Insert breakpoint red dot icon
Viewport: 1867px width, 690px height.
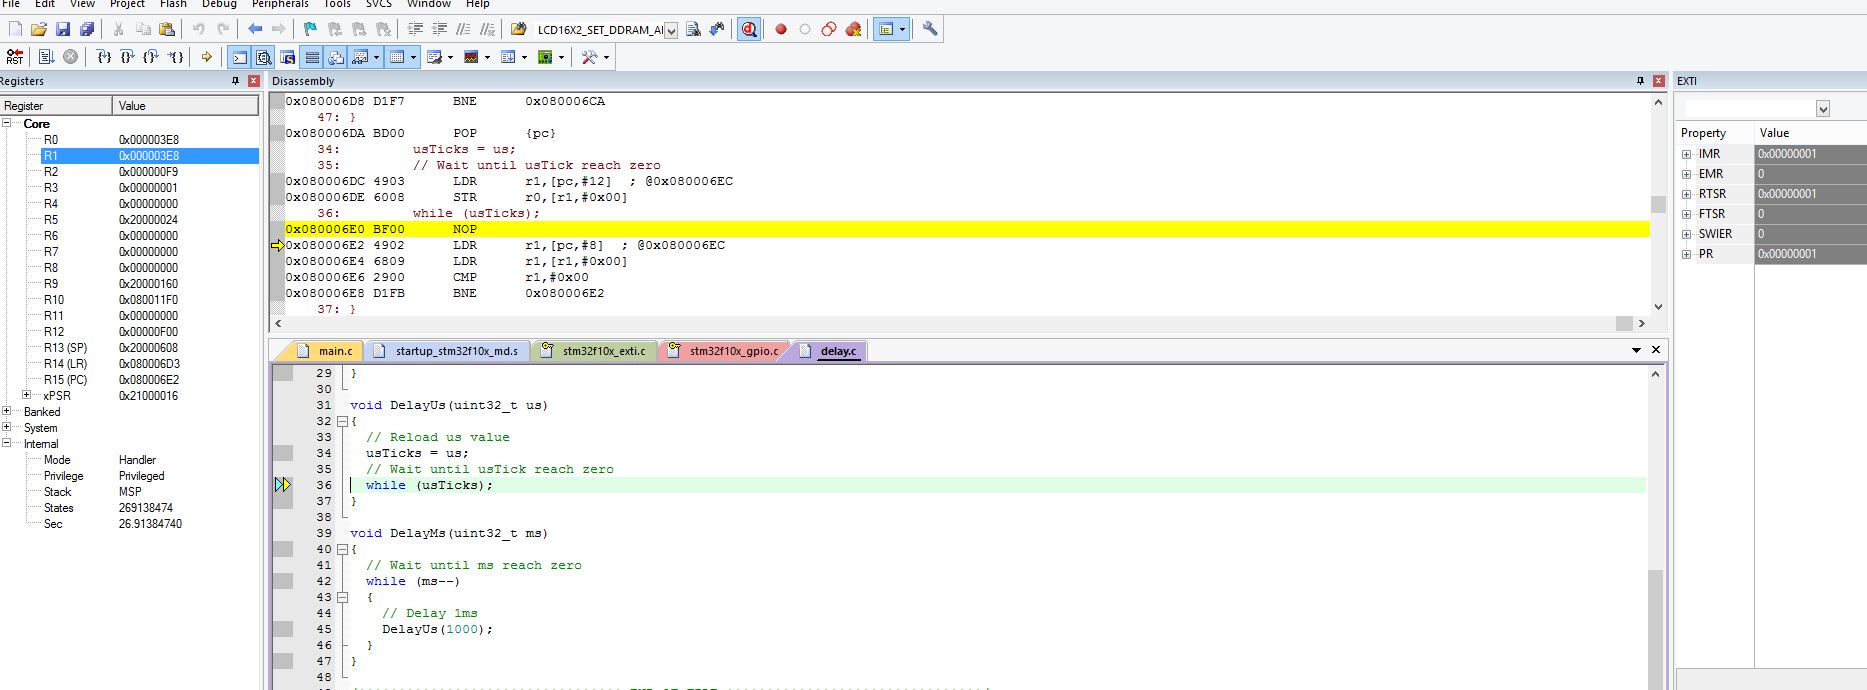point(781,29)
